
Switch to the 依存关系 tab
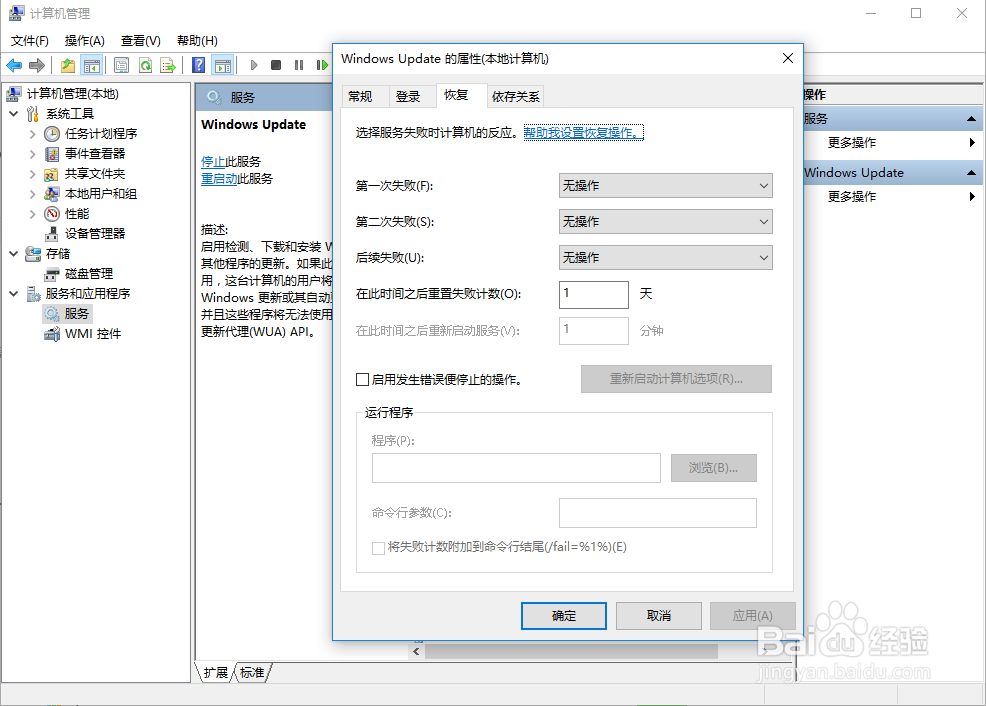click(519, 96)
